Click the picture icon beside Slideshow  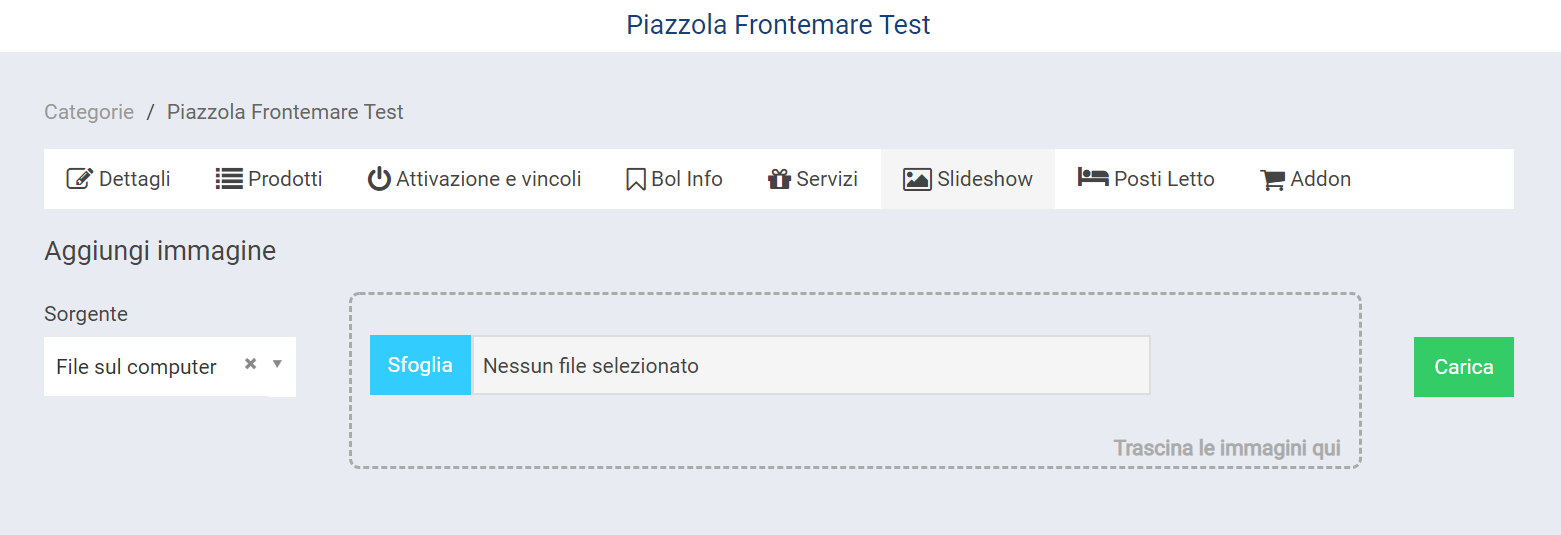tap(917, 179)
